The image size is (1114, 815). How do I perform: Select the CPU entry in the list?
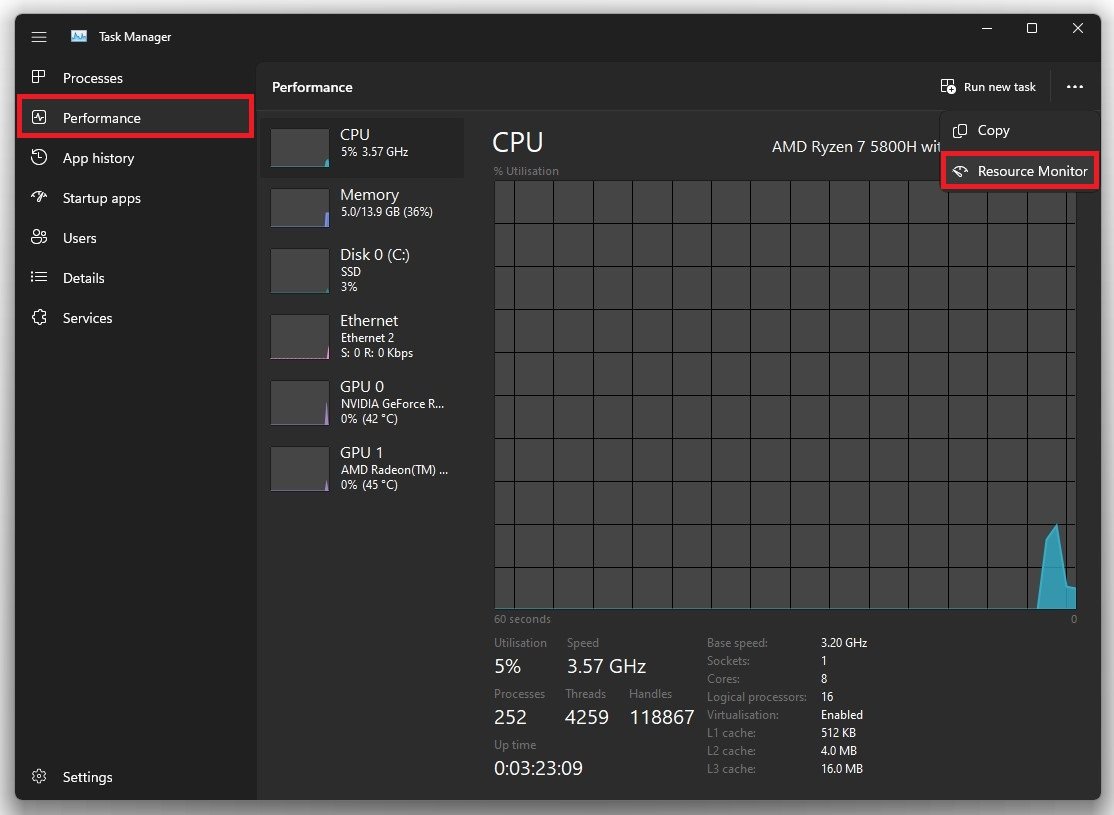(361, 147)
